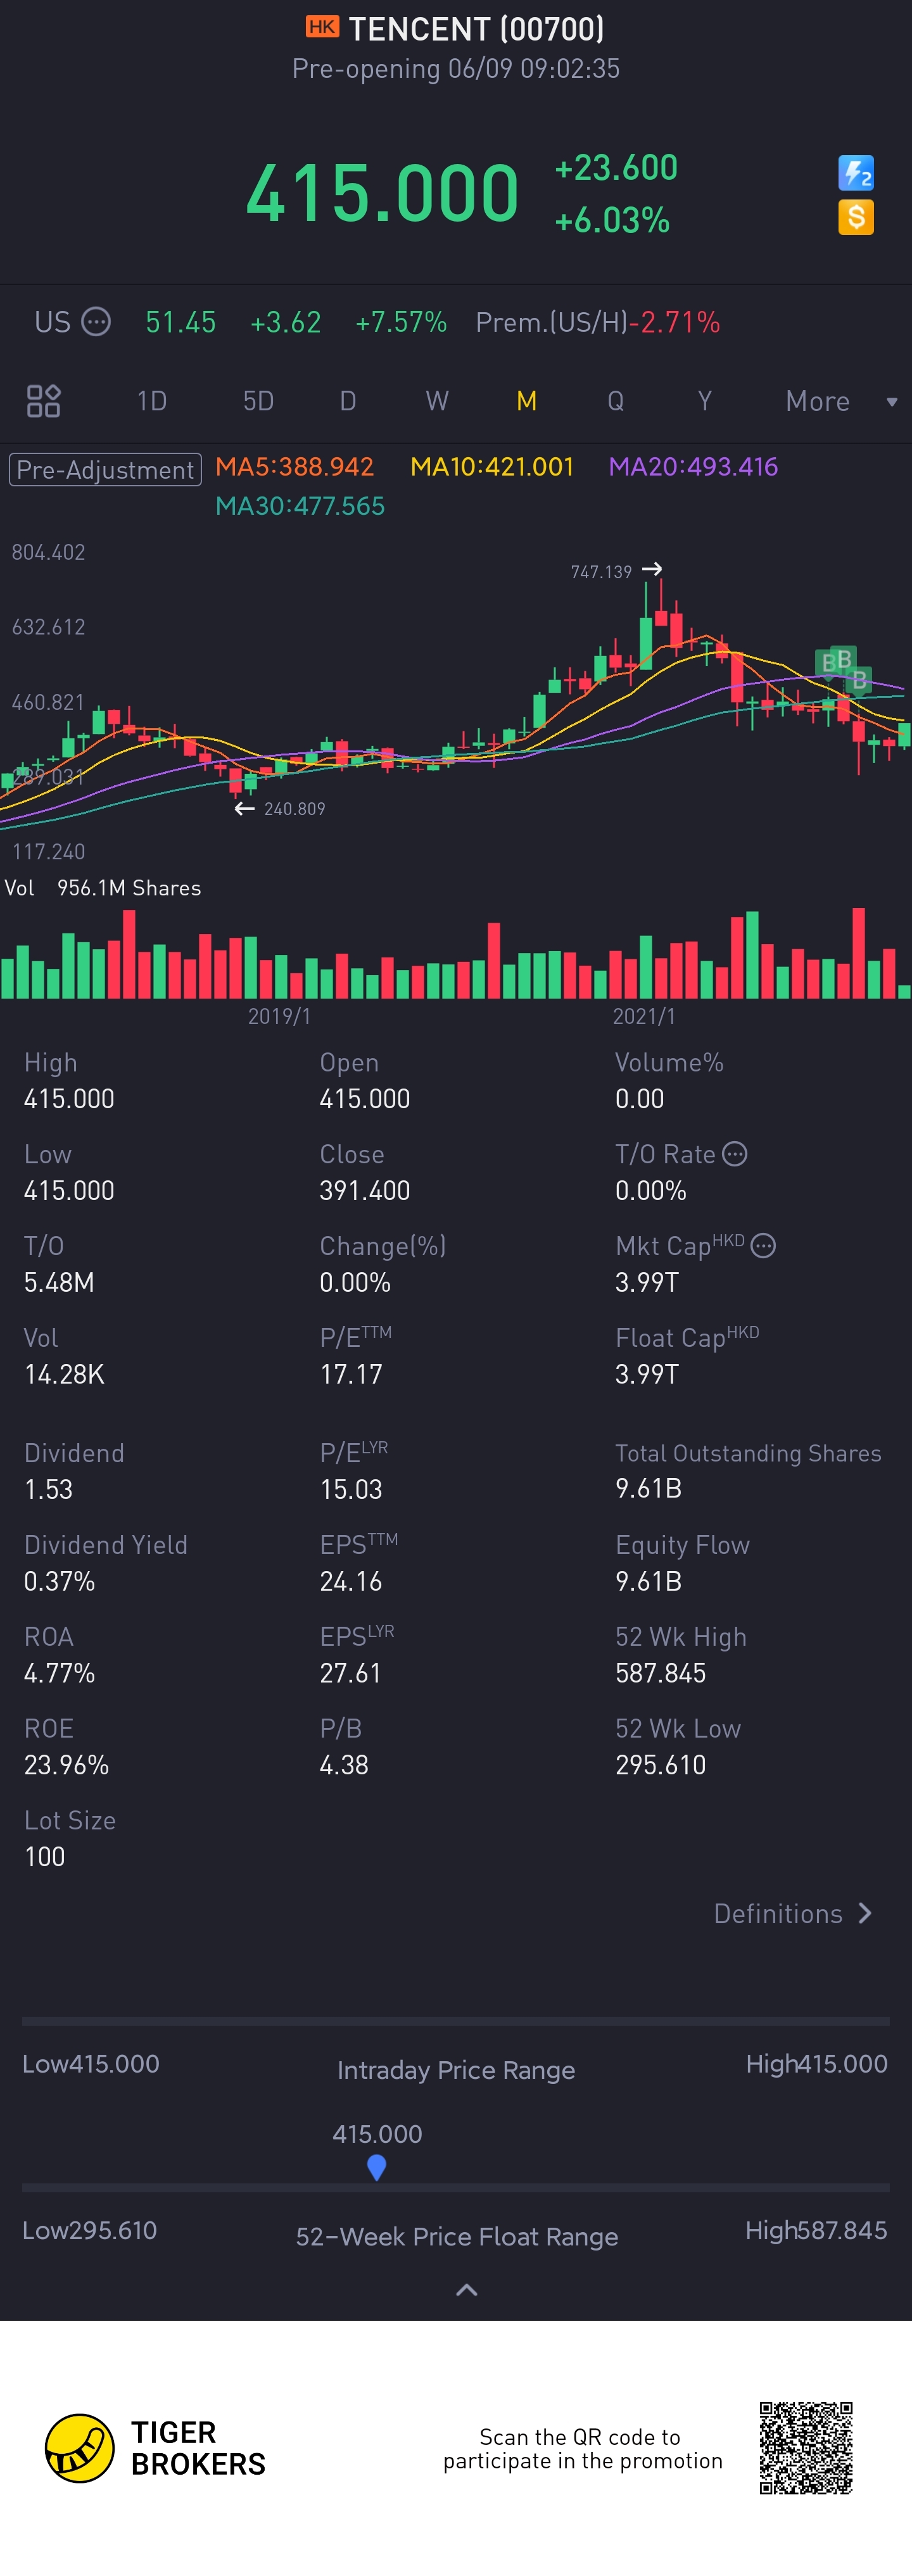Tap the T/O 5.48M value
Screen dimensions: 912x2576
[x=59, y=1282]
